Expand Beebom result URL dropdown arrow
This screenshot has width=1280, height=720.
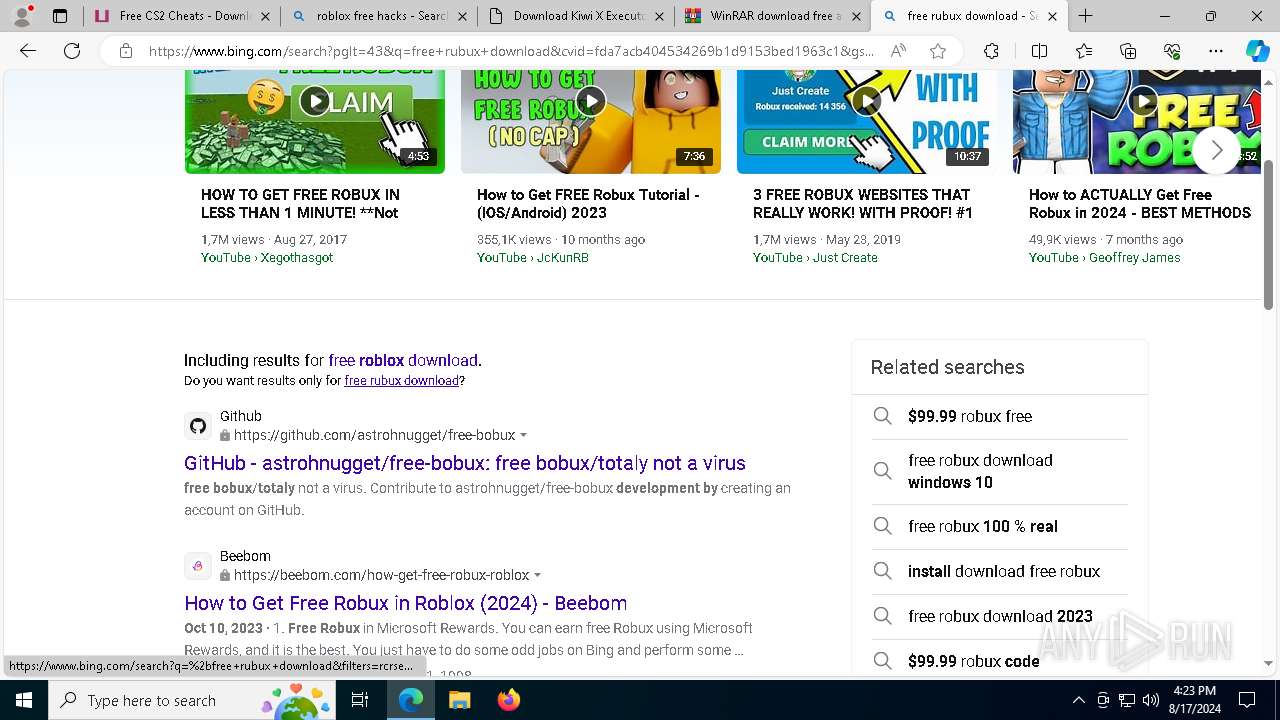(x=537, y=576)
